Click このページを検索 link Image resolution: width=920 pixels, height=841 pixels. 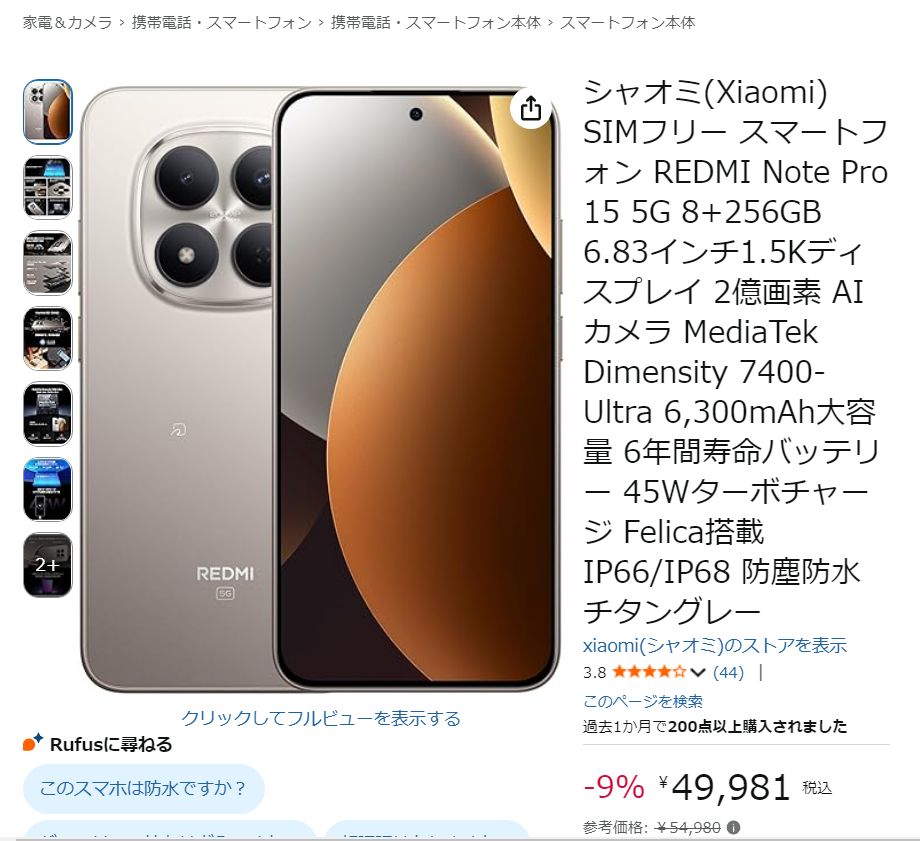click(642, 701)
